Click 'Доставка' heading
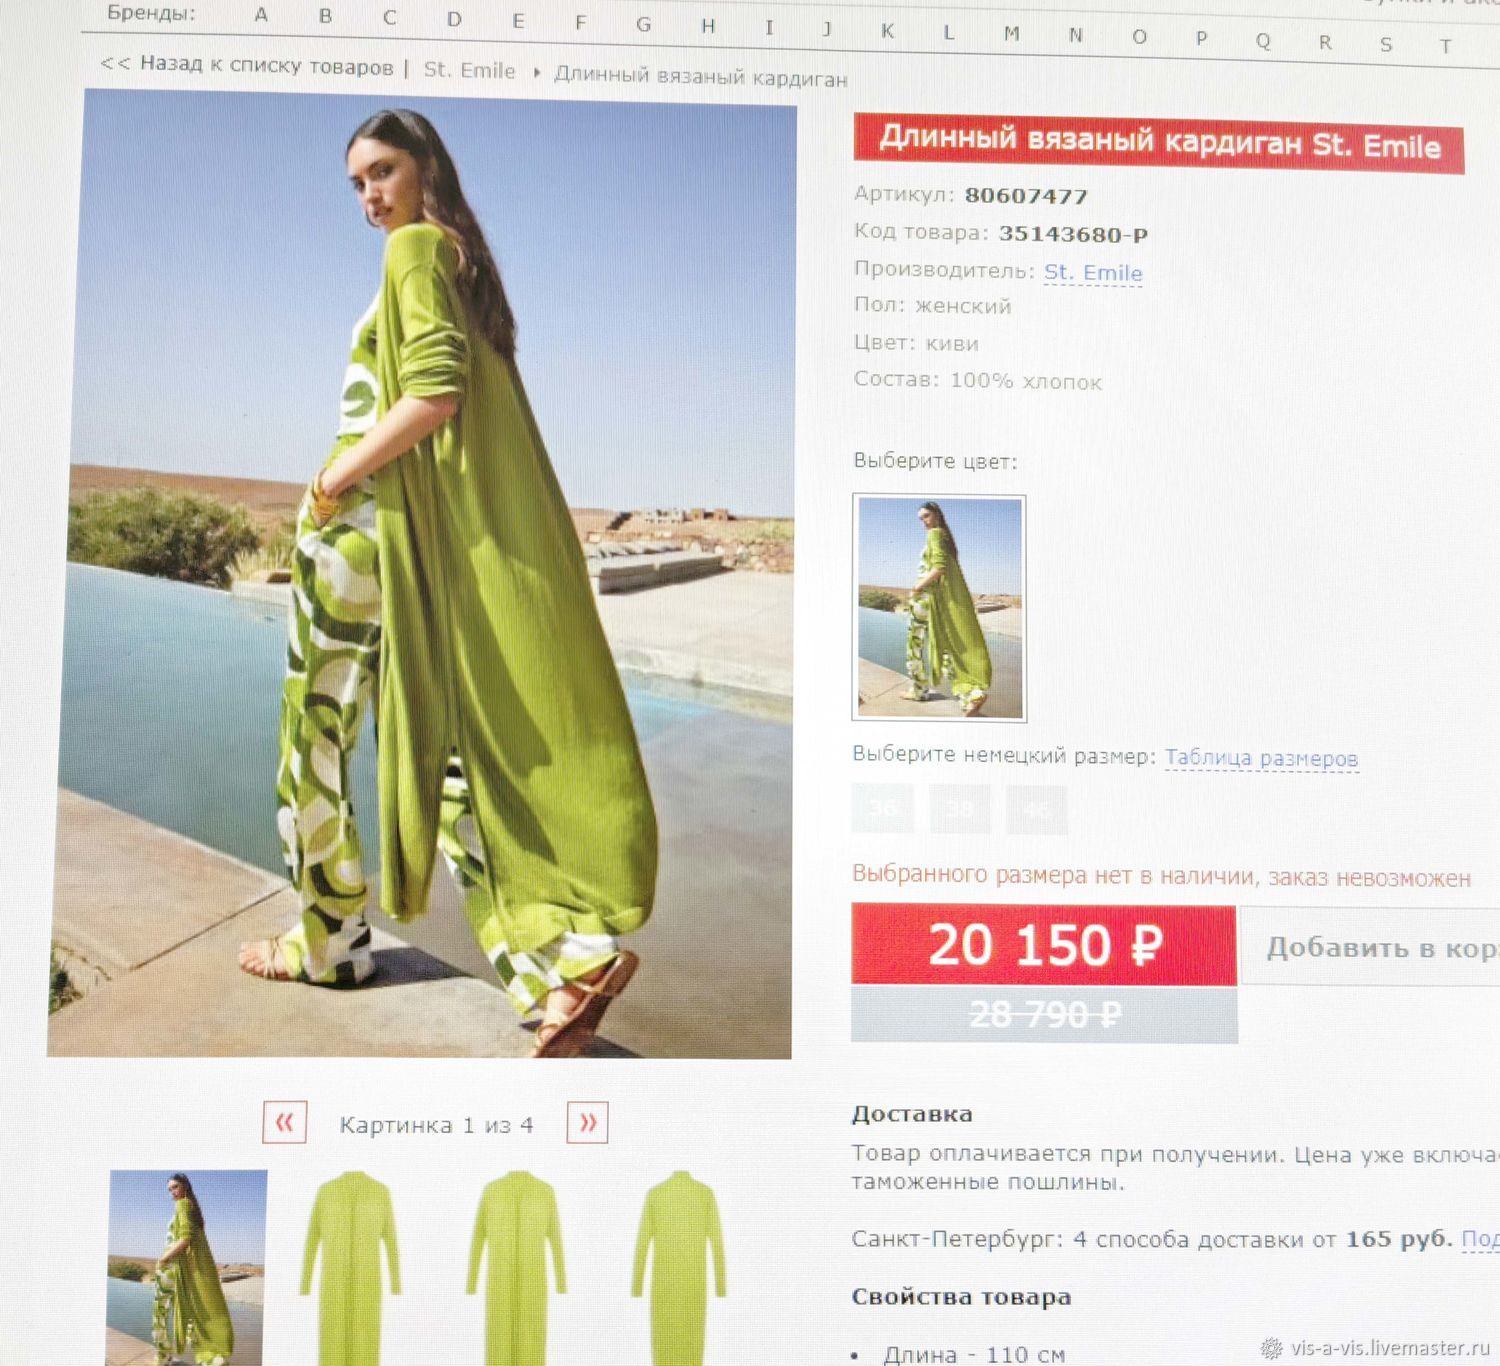 tap(912, 1114)
